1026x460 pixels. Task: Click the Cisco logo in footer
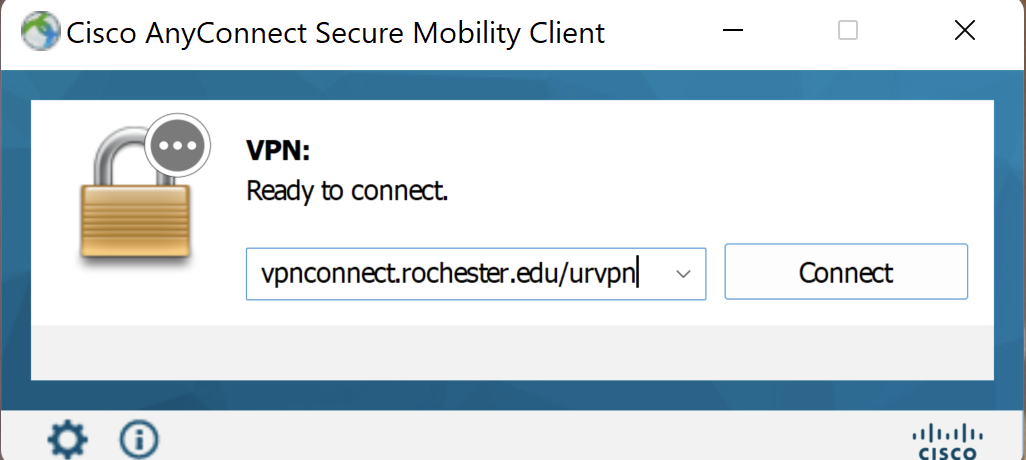947,442
